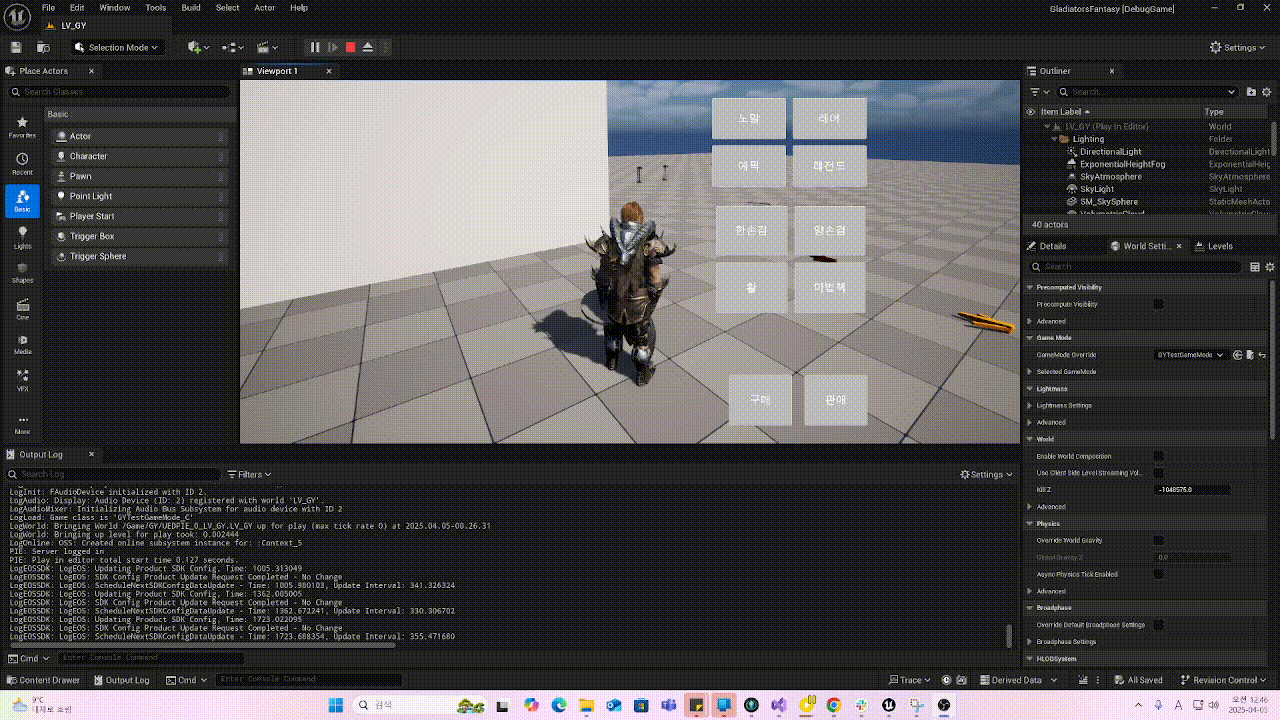This screenshot has height=720, width=1280.
Task: Open the Build menu
Action: pos(190,8)
